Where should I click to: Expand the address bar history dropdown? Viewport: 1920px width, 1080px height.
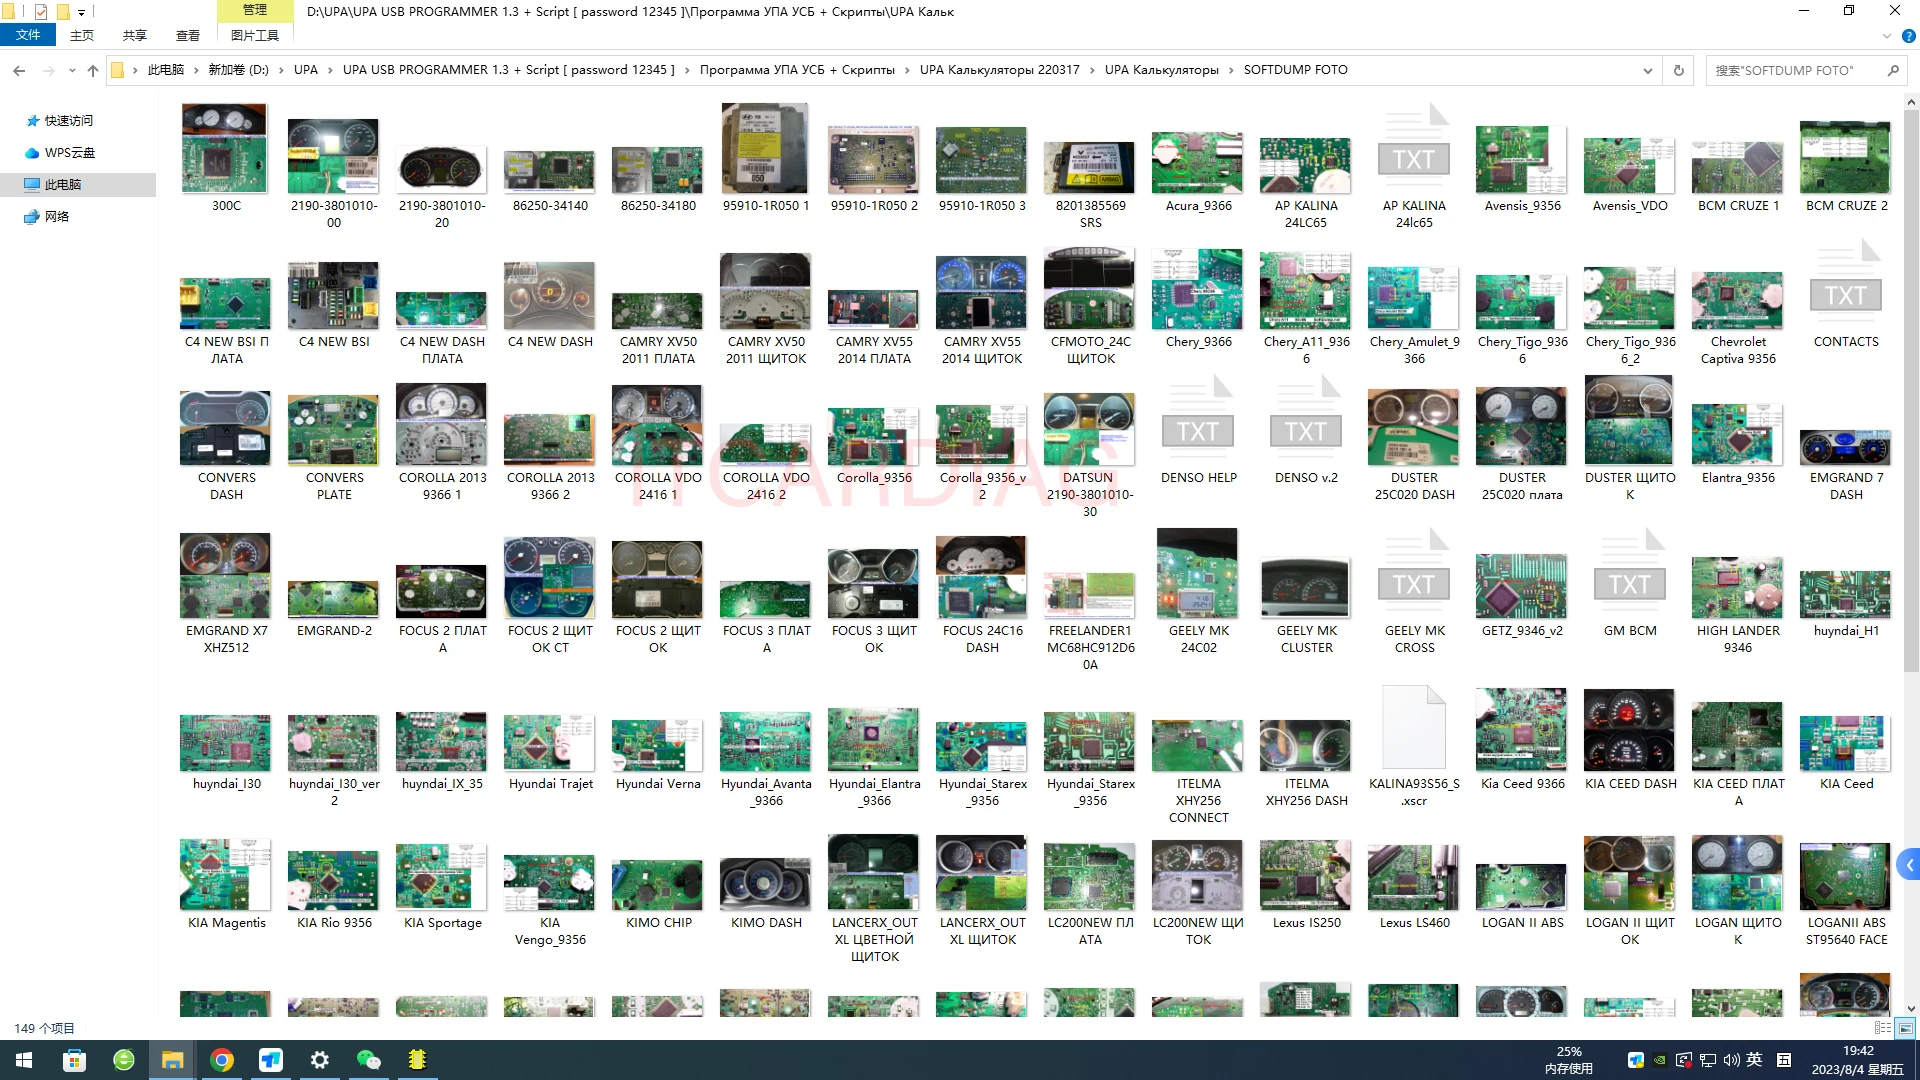click(1647, 70)
